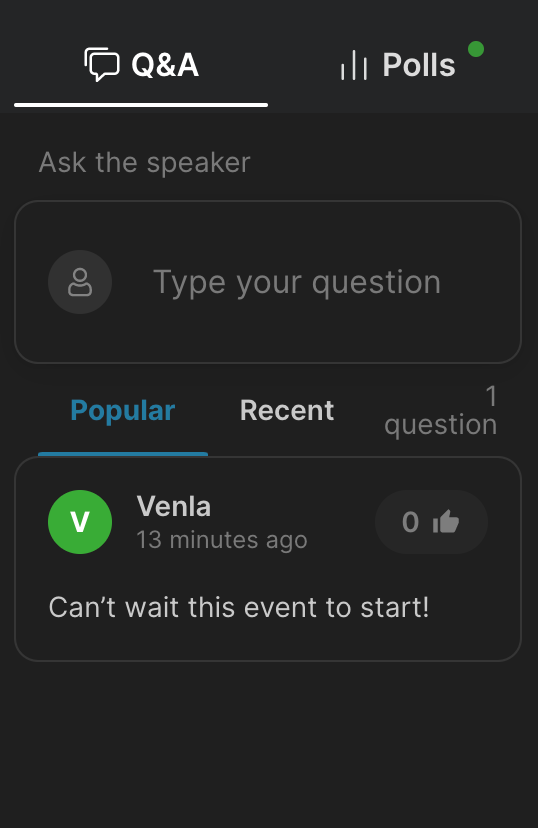Viewport: 538px width, 828px height.
Task: Click the white underline beneath Q&A tab
Action: tap(141, 105)
